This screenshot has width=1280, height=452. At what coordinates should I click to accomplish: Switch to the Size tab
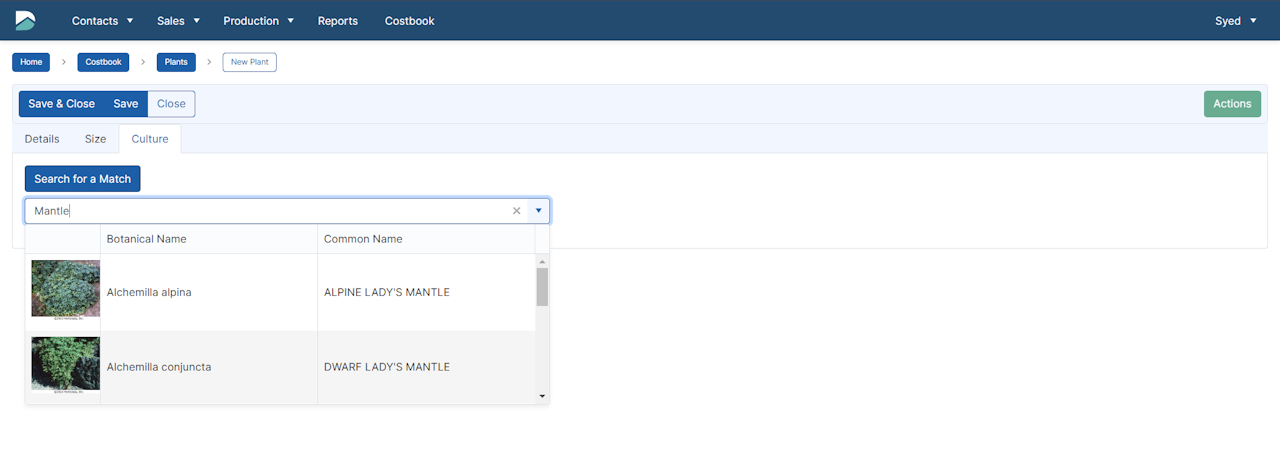(x=95, y=139)
